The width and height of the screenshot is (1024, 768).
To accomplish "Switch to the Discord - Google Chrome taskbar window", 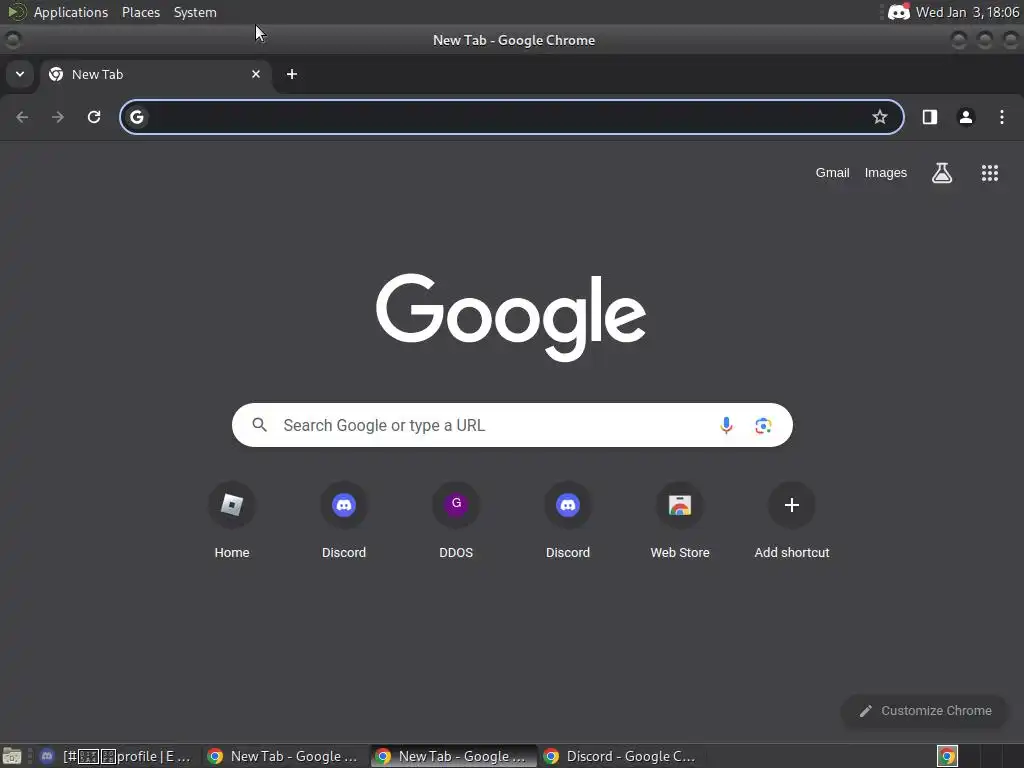I will click(x=620, y=756).
